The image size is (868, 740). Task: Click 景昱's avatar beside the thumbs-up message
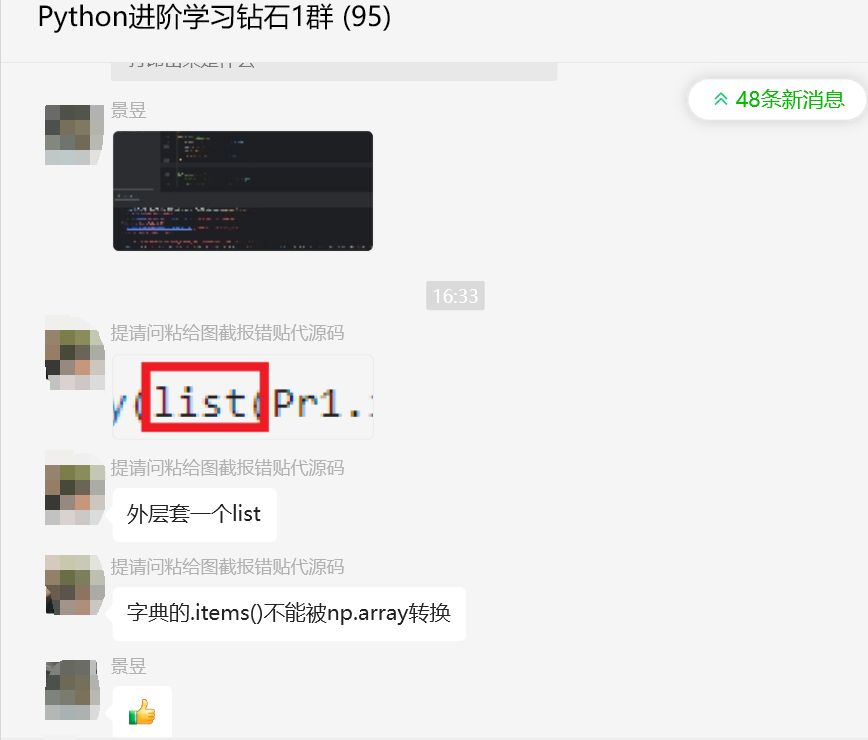[x=74, y=690]
